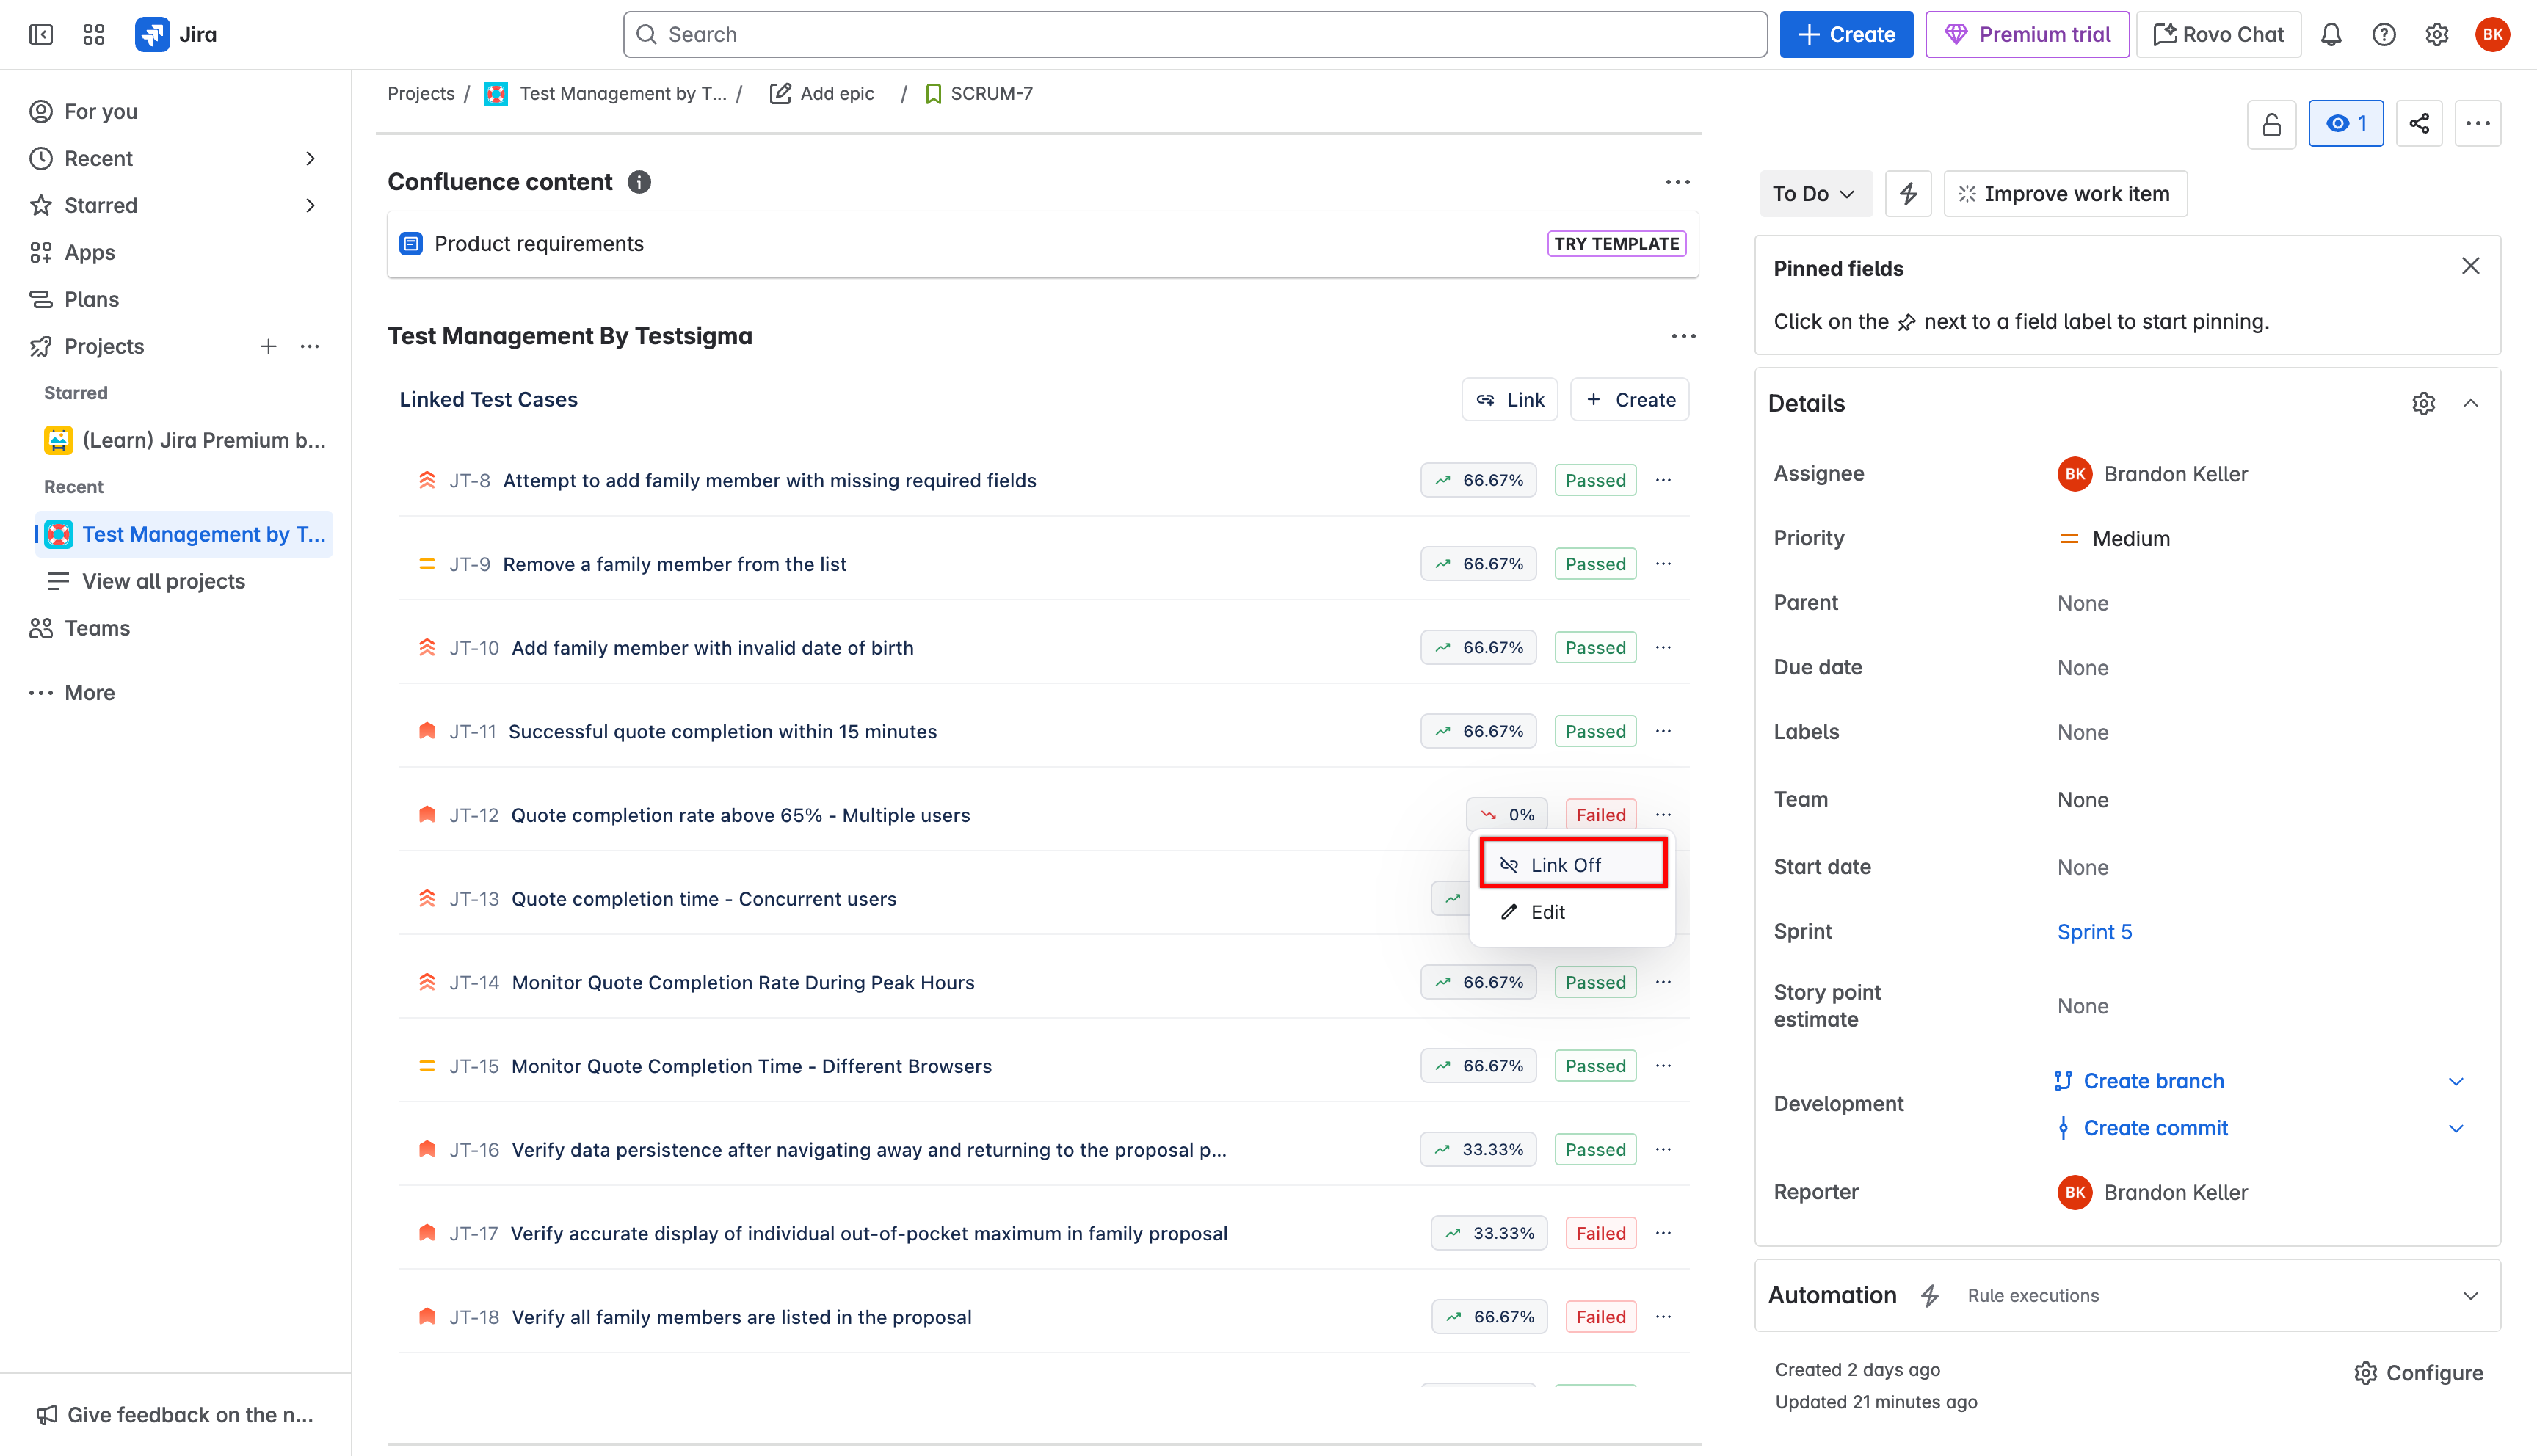Collapse sidebar using top-left panel icon
The image size is (2537, 1456).
[41, 35]
